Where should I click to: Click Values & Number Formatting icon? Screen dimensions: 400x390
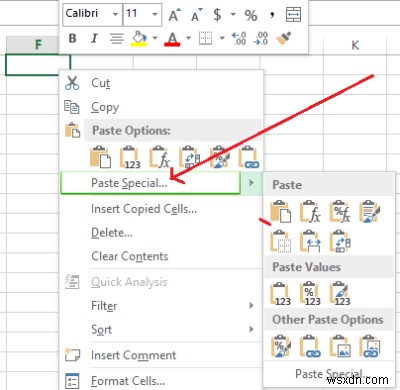310,294
